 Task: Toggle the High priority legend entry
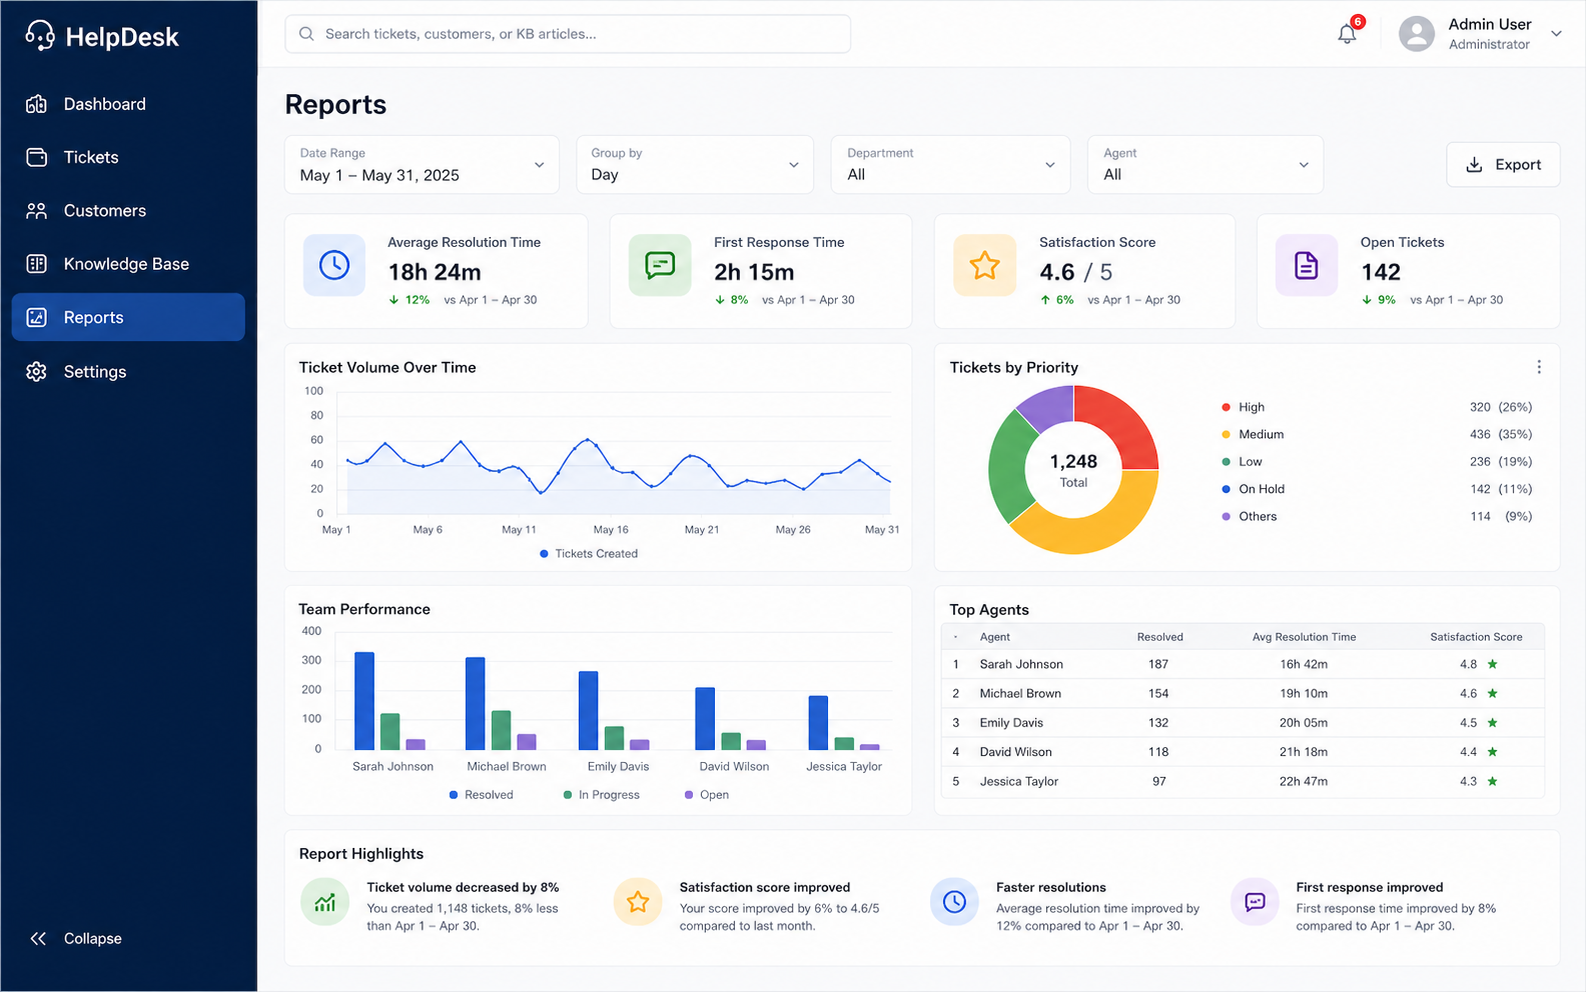tap(1243, 407)
